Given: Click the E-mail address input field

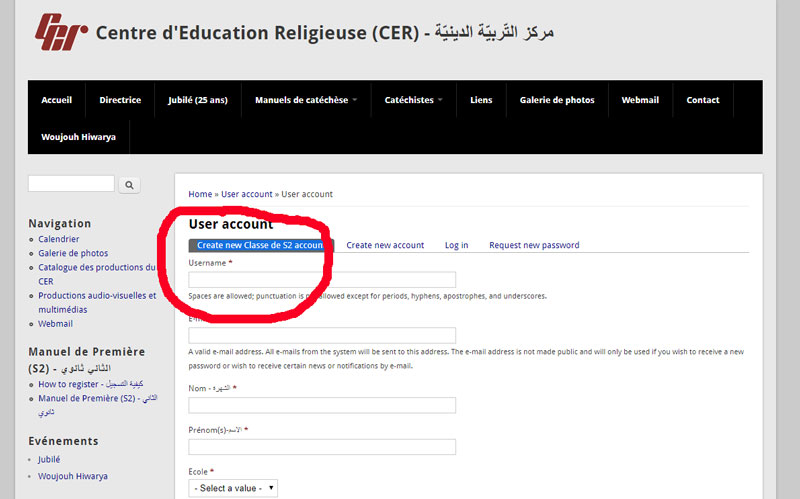Looking at the screenshot, I should (322, 335).
